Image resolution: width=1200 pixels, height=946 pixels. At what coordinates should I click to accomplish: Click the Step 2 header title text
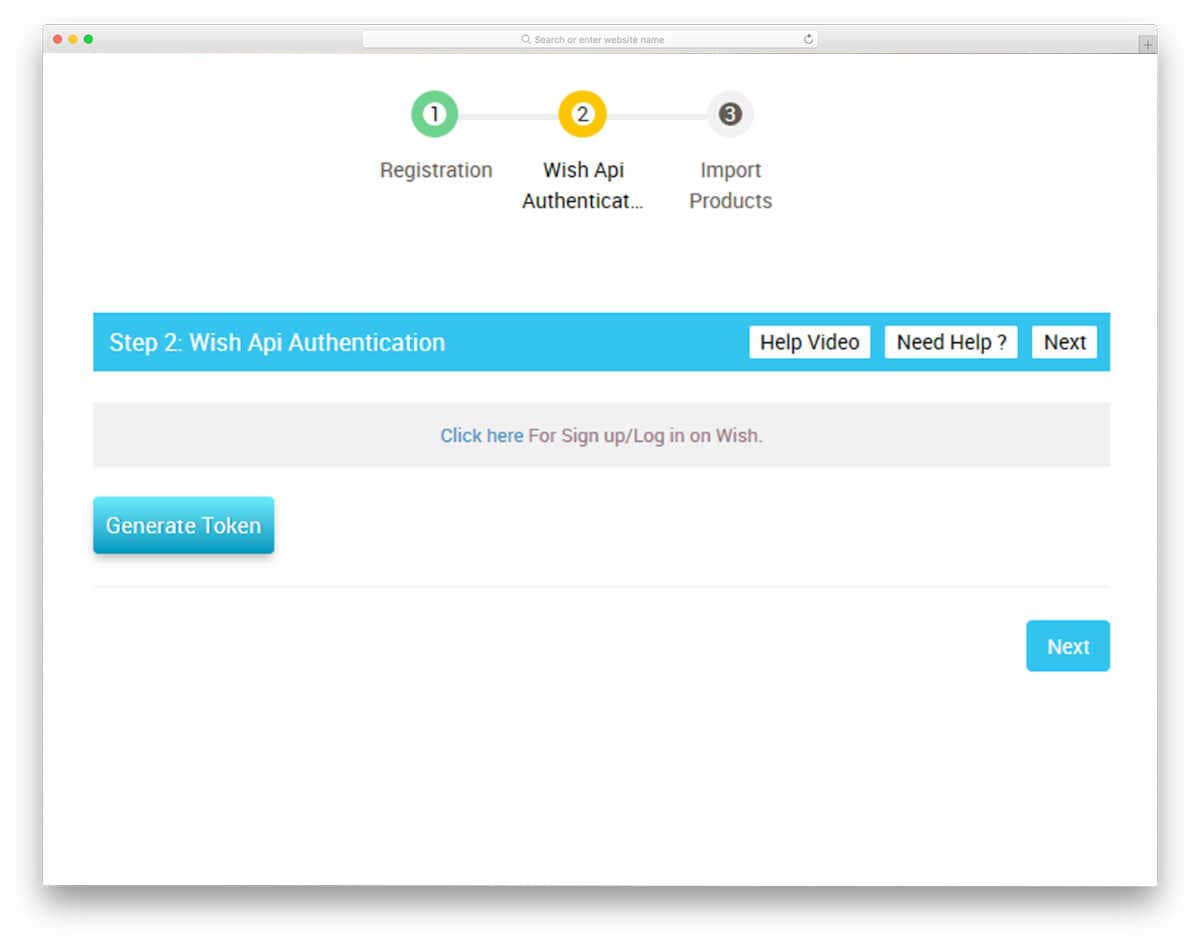278,342
